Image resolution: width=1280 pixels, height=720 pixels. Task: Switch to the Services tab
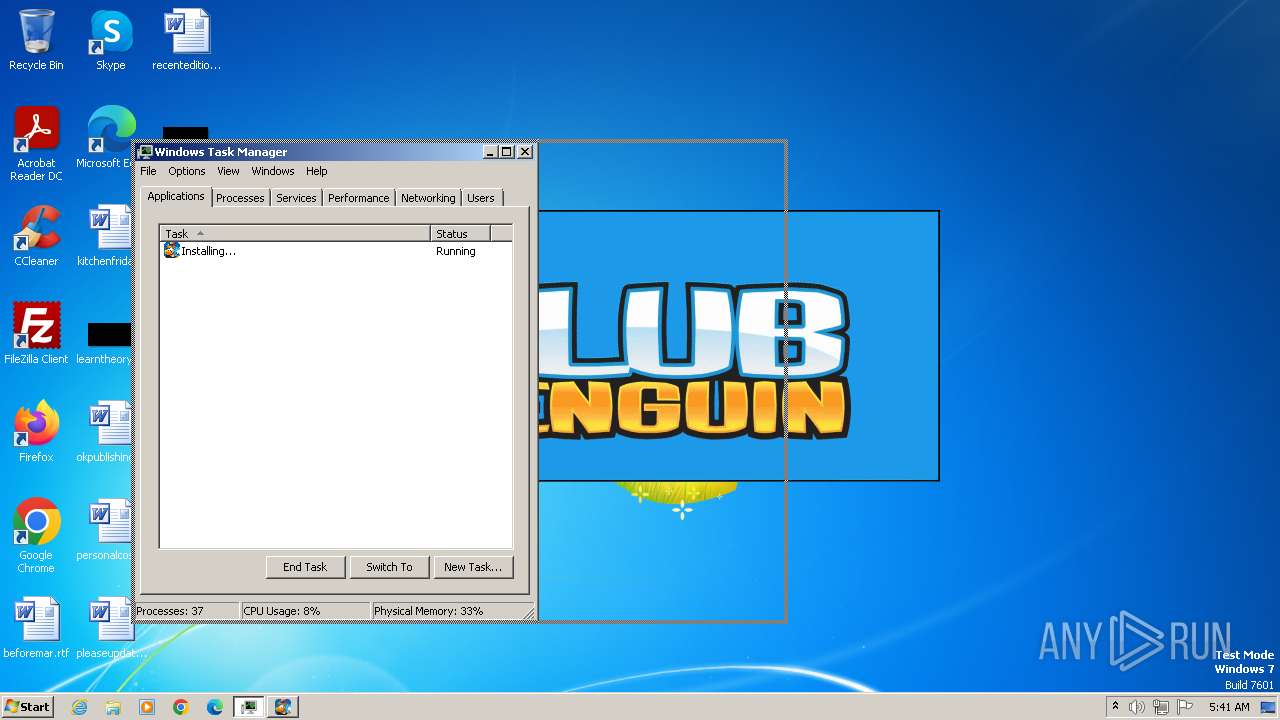tap(296, 198)
